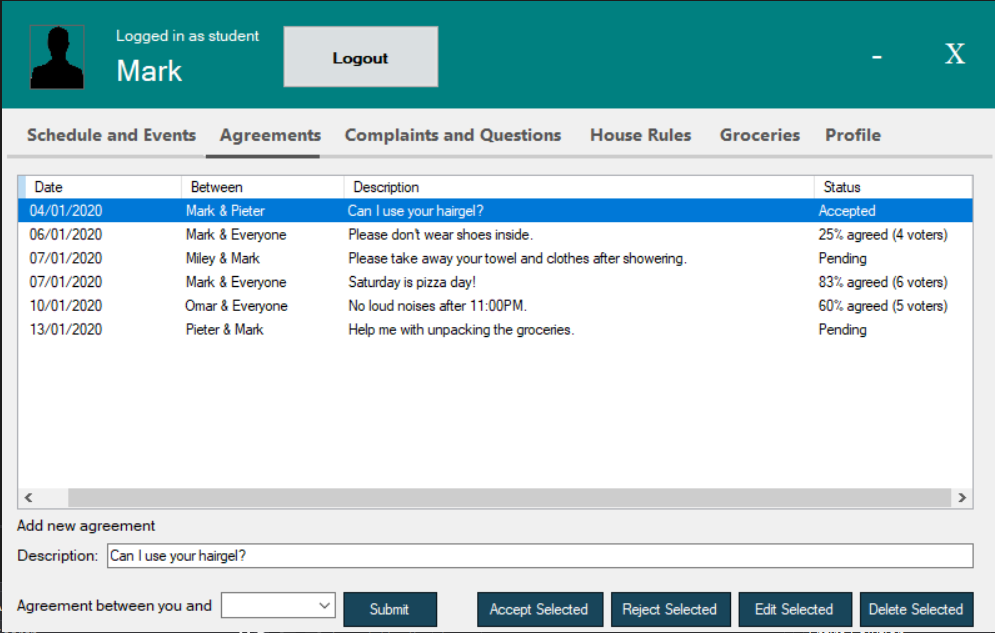Click the Delete Selected button

(916, 610)
